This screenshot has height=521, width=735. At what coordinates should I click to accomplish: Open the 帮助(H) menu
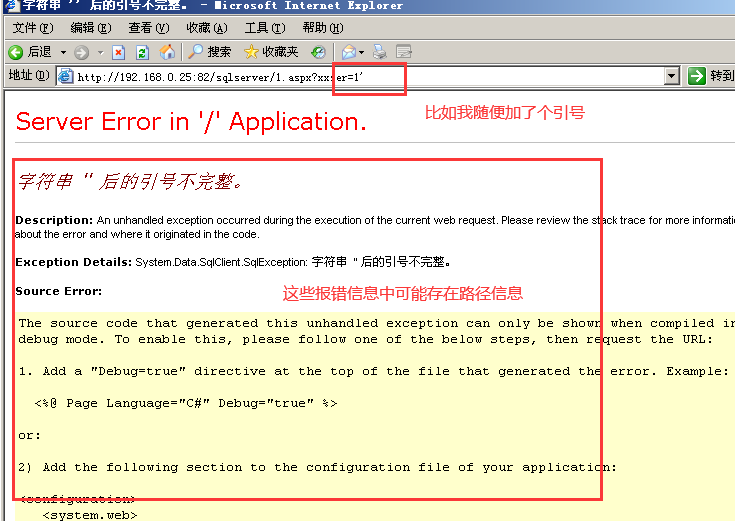[322, 28]
